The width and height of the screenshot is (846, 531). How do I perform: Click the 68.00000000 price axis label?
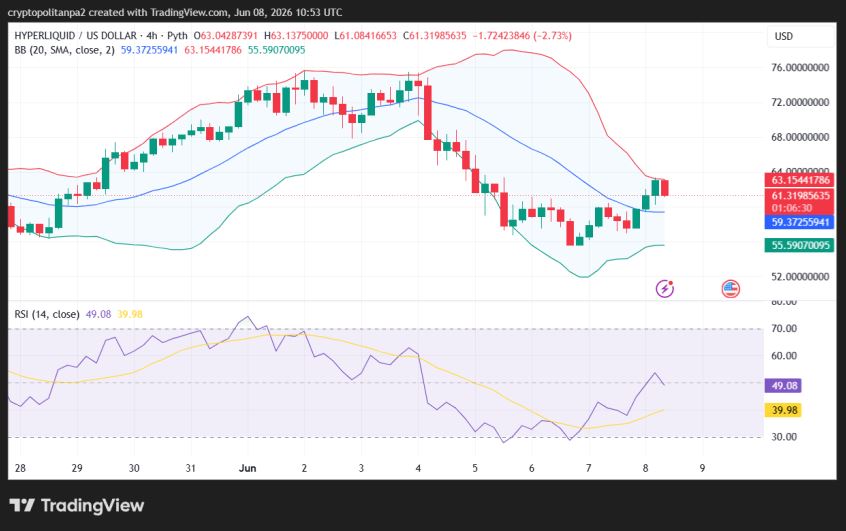[x=800, y=137]
